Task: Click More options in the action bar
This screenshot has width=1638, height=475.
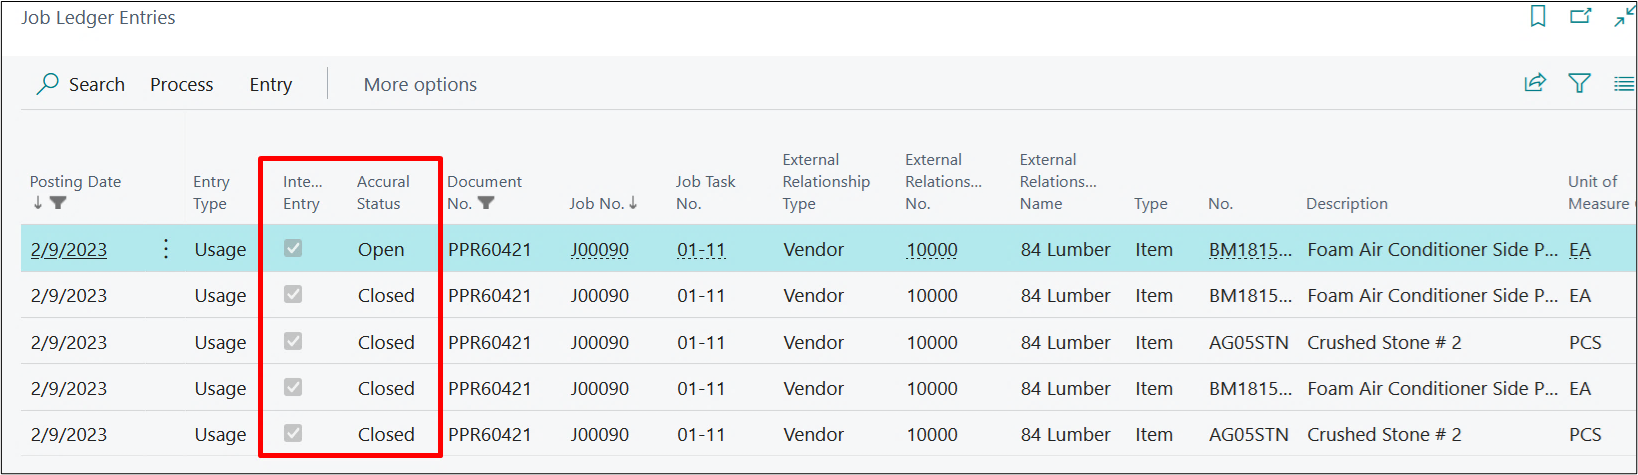Action: point(420,85)
